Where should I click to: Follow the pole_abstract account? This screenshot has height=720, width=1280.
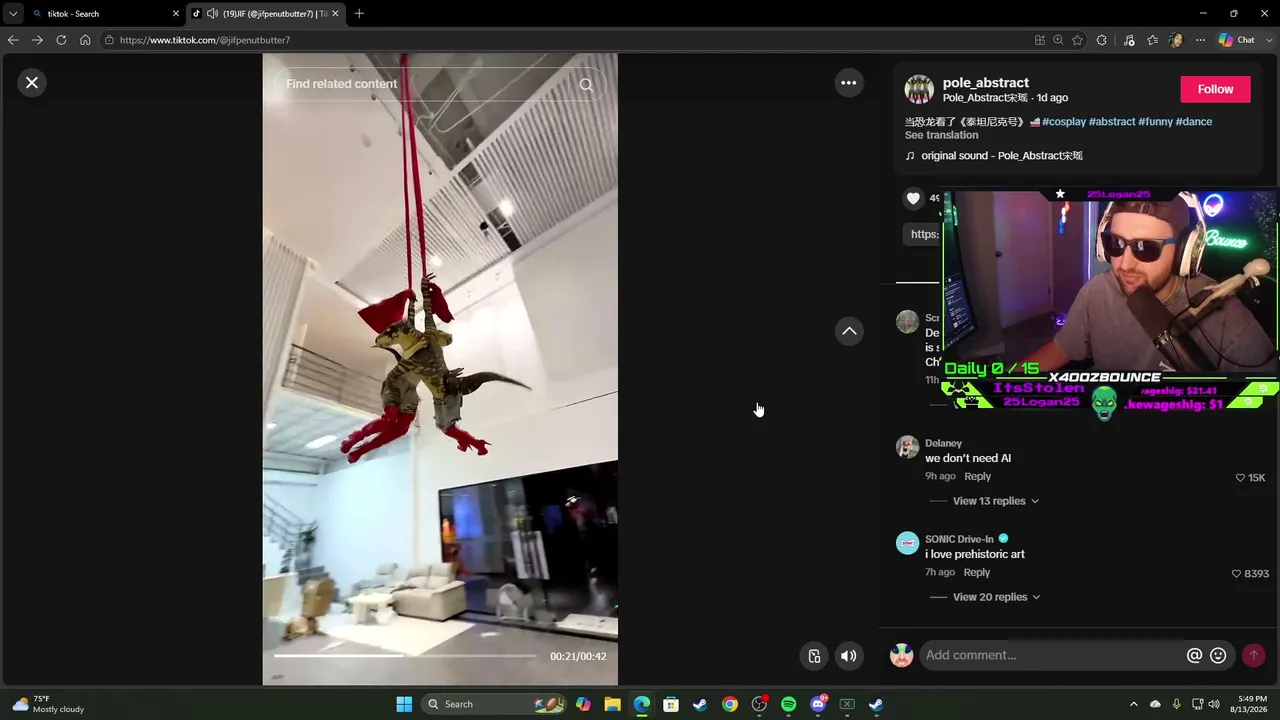coord(1215,89)
